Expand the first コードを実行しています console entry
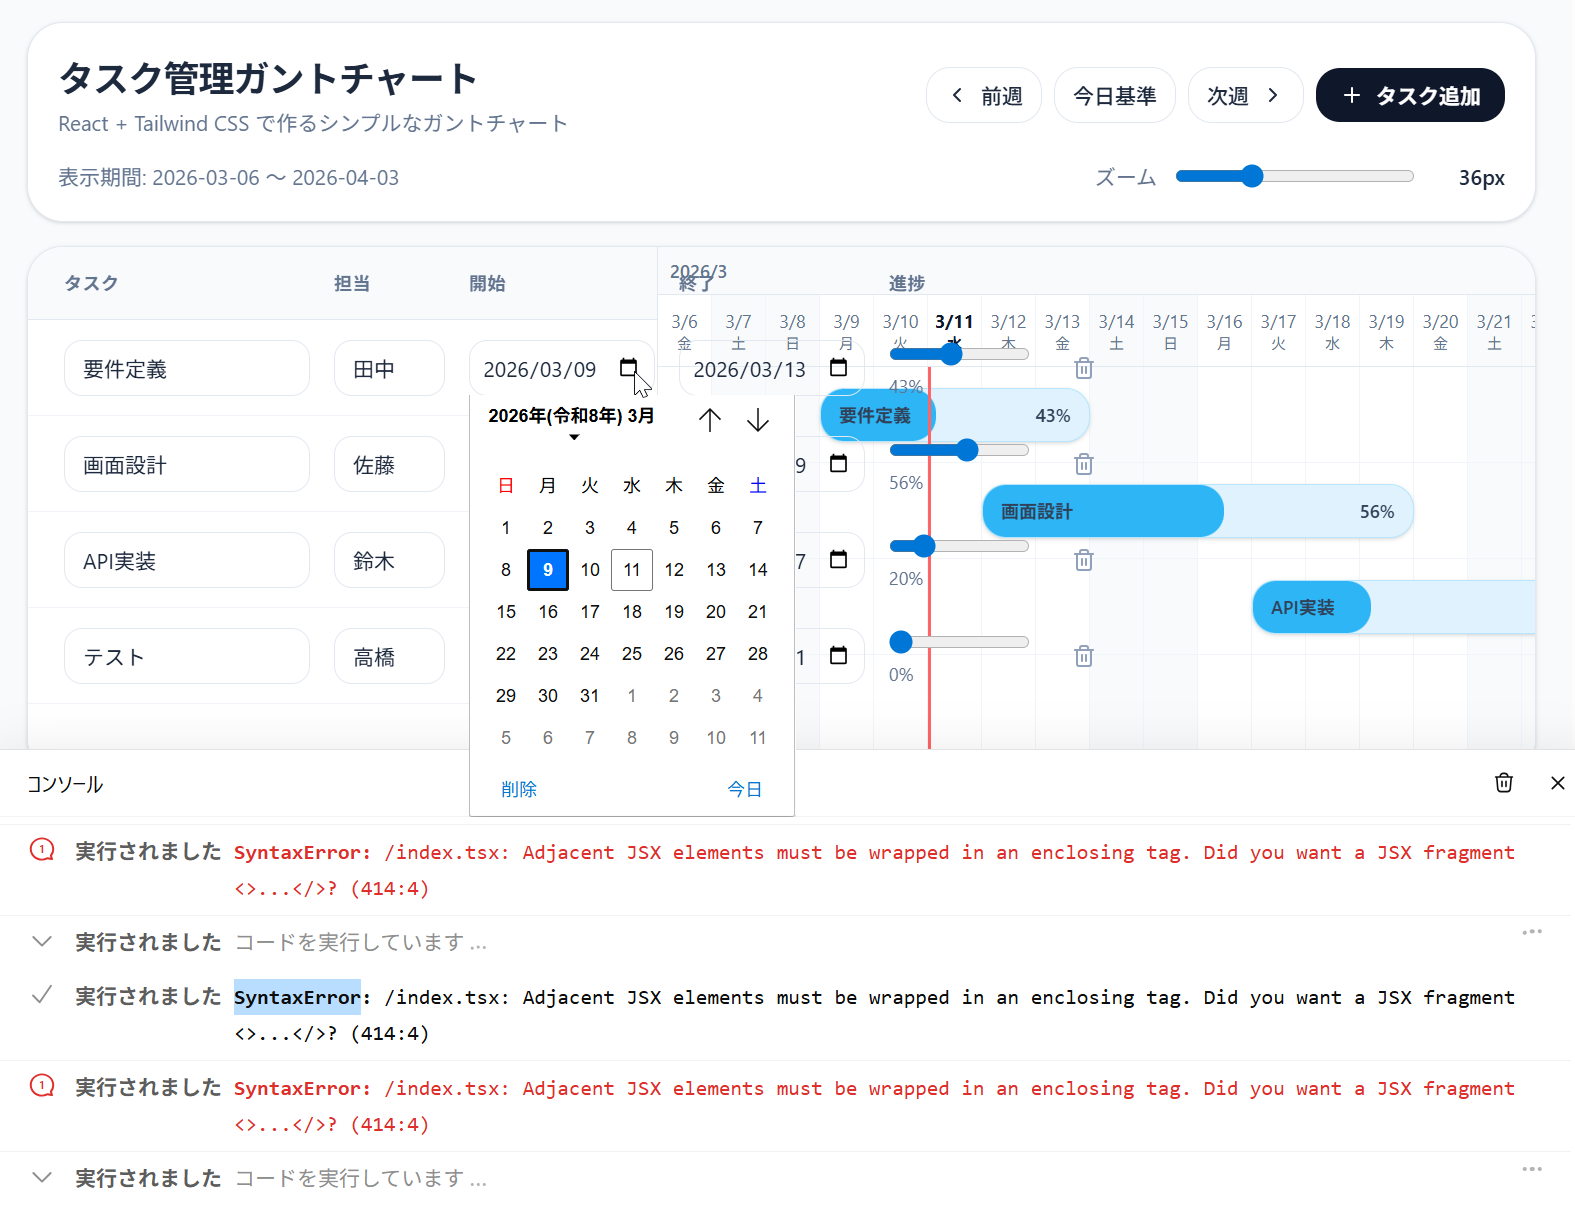Screen dimensions: 1575x1209 pos(42,941)
